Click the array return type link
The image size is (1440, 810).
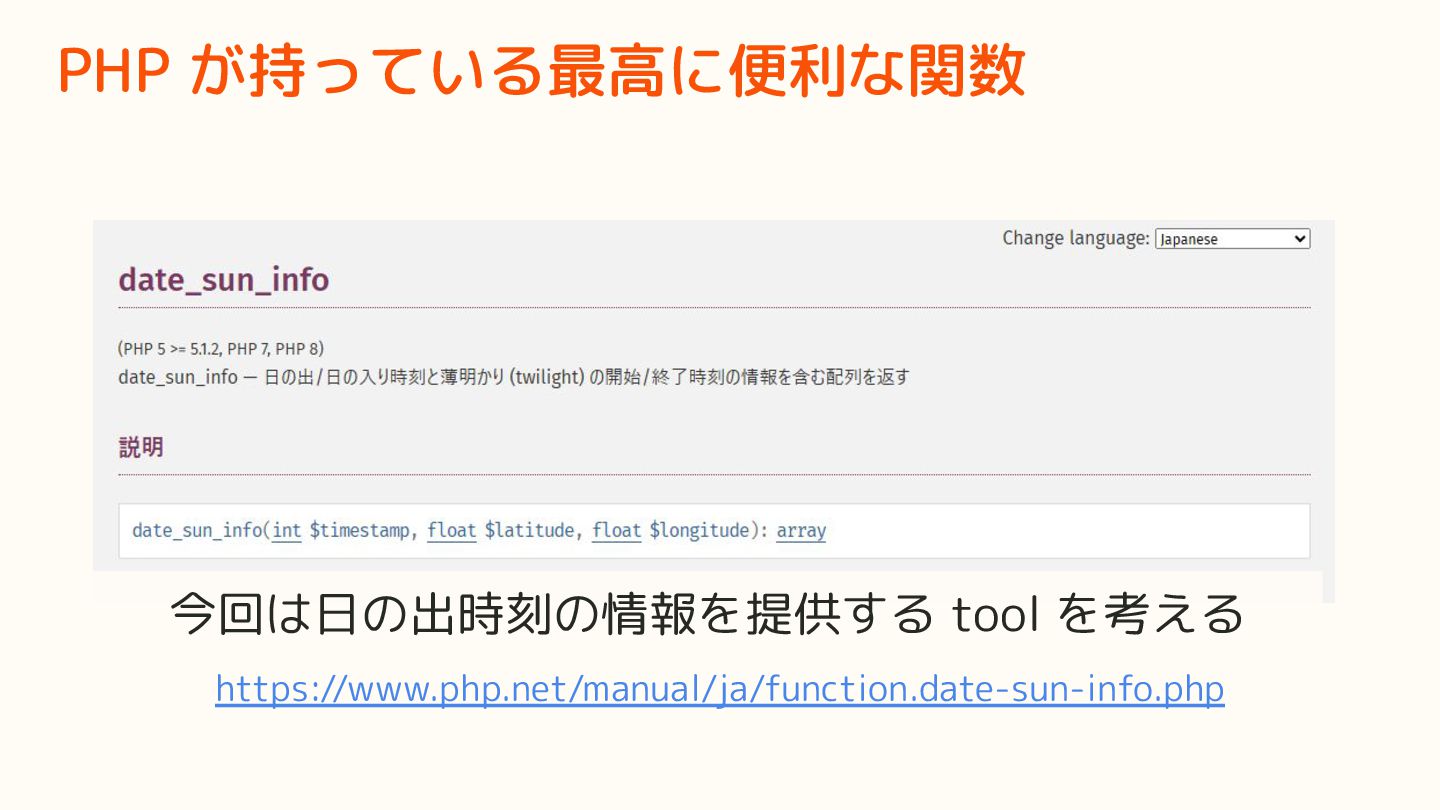click(x=801, y=531)
